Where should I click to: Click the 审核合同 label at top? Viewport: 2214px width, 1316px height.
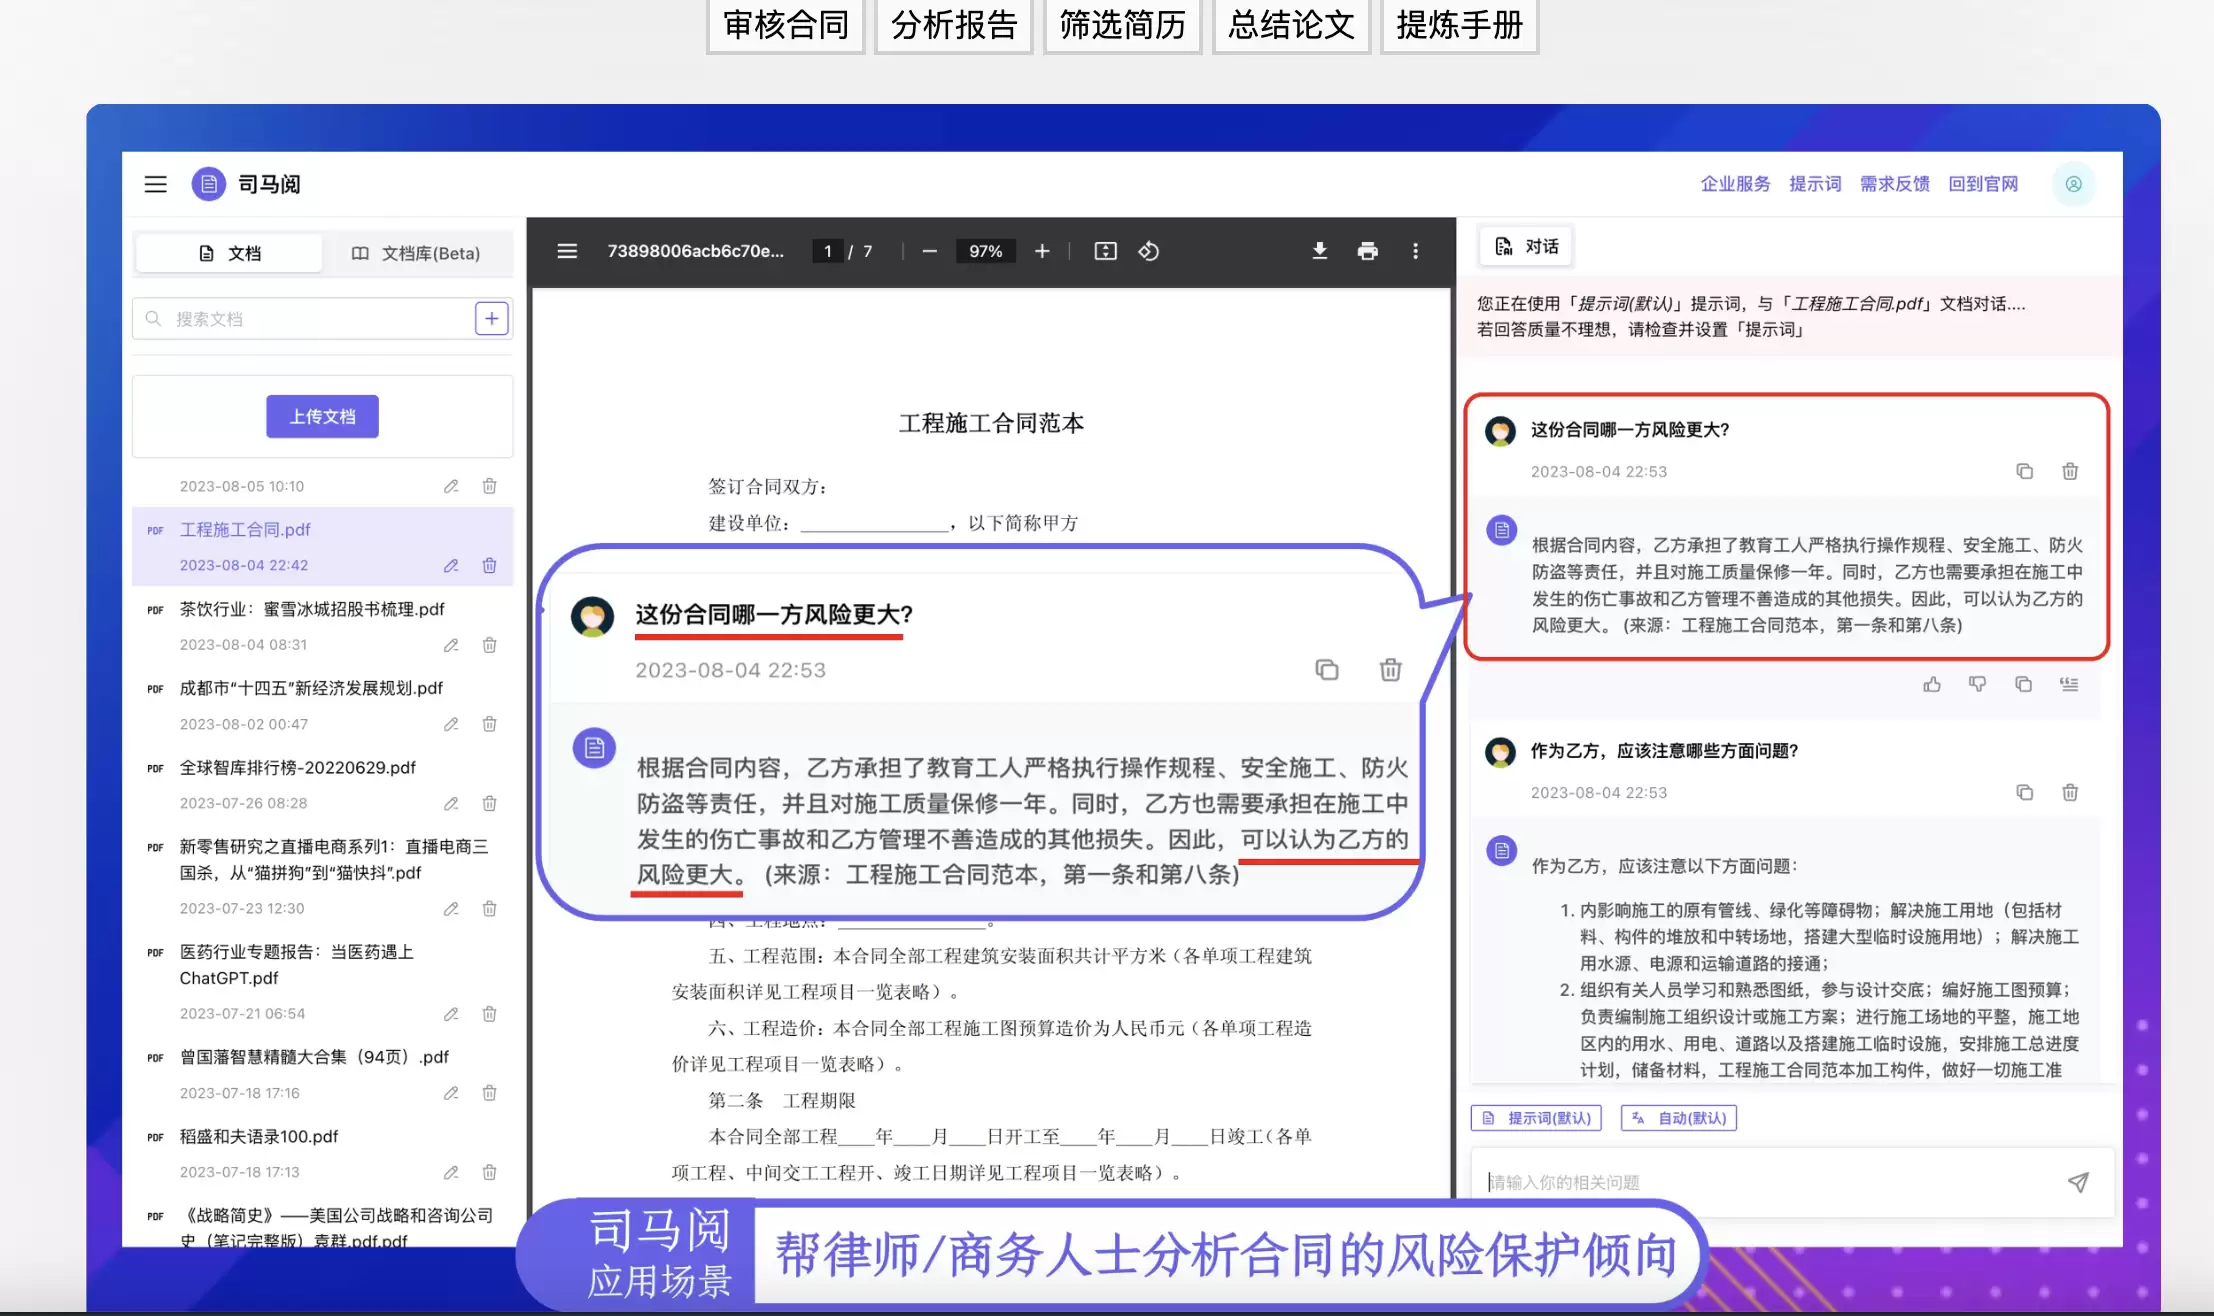786,25
